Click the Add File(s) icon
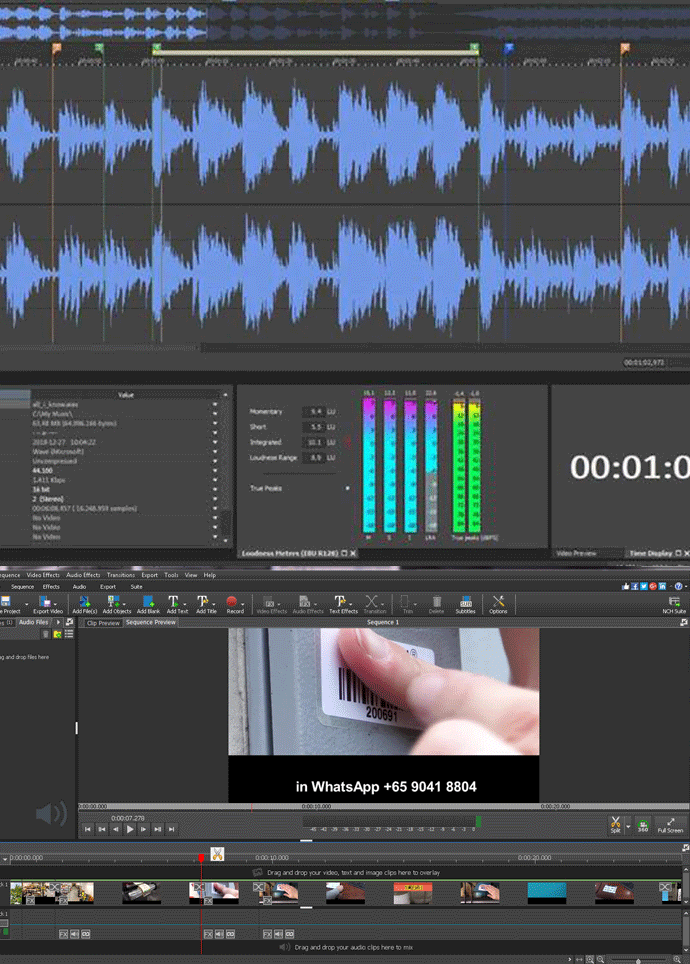Screen dimensions: 690x964 [x=84, y=601]
